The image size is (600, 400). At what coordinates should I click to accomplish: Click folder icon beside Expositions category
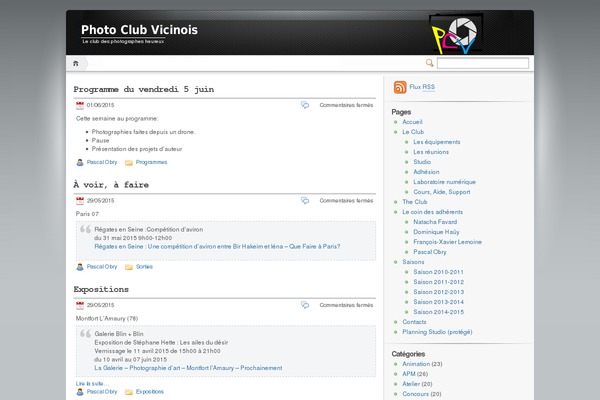coord(129,392)
